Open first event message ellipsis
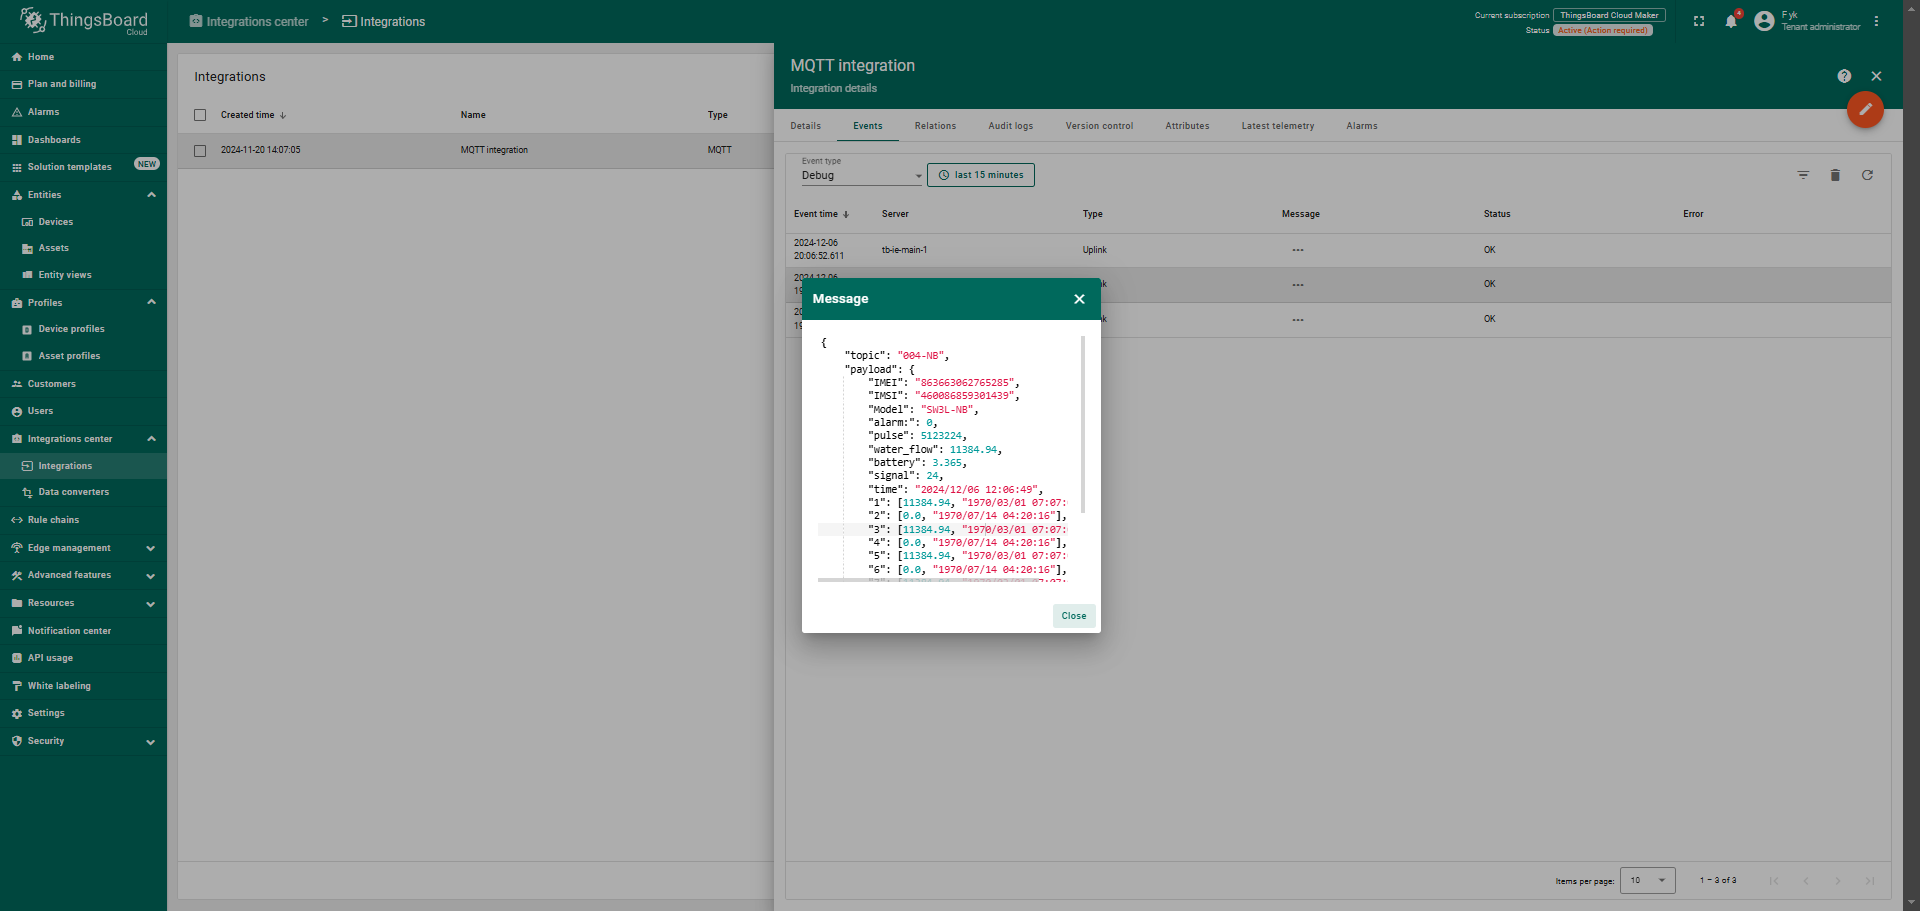 coord(1298,250)
